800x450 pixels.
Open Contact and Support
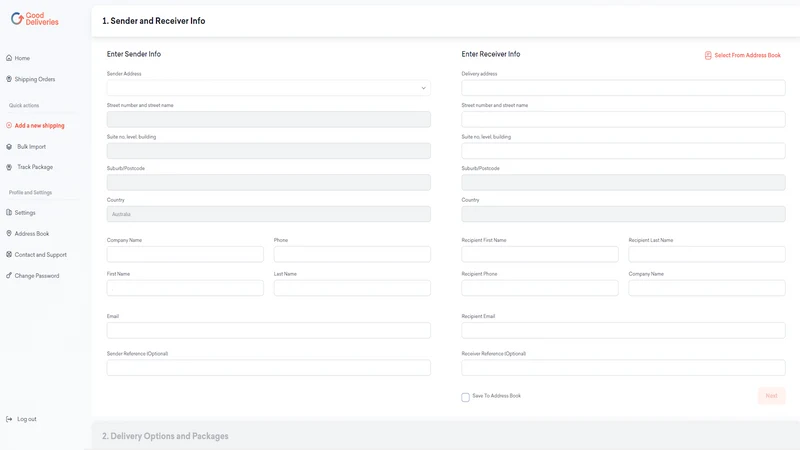(x=40, y=255)
